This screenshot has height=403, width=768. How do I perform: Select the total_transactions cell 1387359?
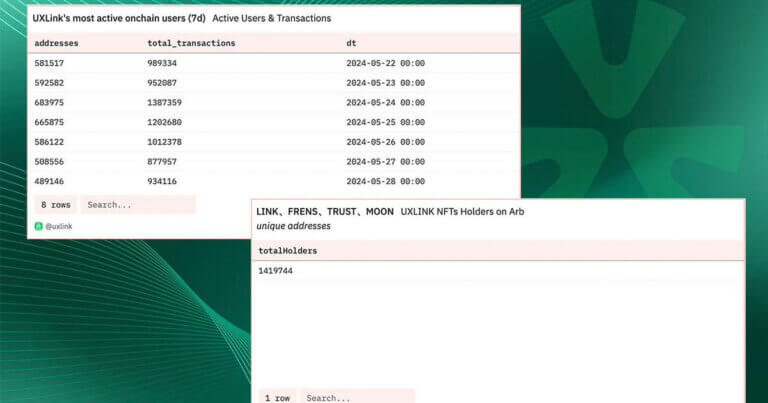(170, 102)
